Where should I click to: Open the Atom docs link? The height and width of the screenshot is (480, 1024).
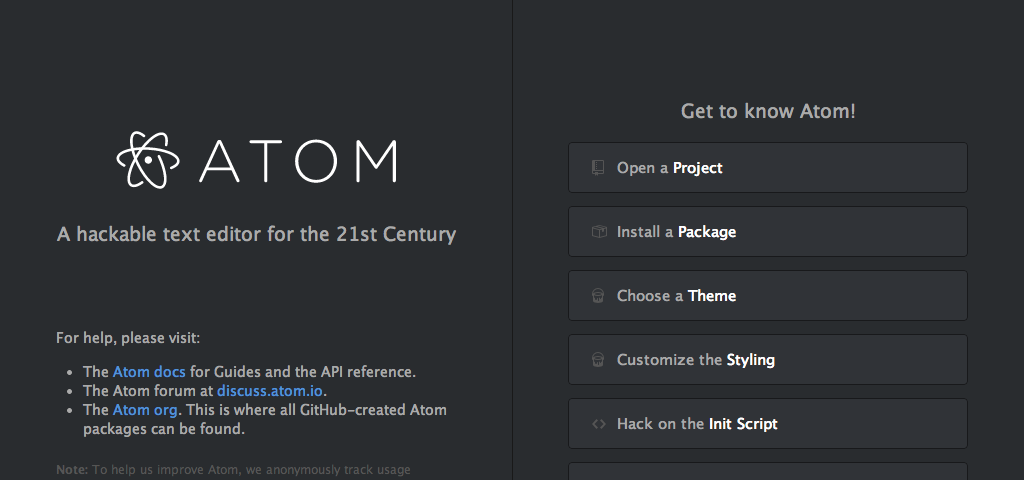(149, 372)
